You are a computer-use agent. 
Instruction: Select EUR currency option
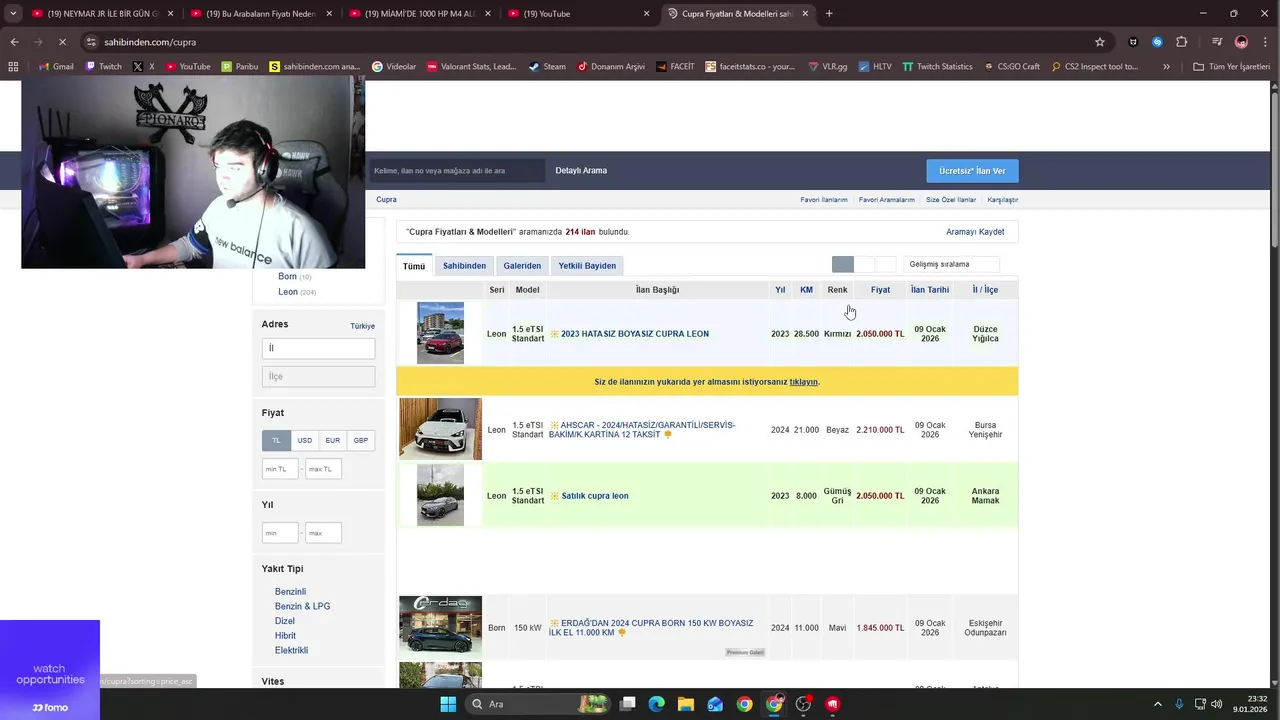pyautogui.click(x=333, y=440)
